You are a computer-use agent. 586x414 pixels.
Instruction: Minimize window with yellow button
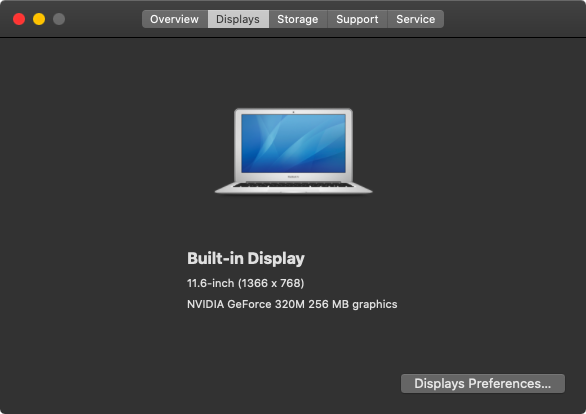(39, 19)
